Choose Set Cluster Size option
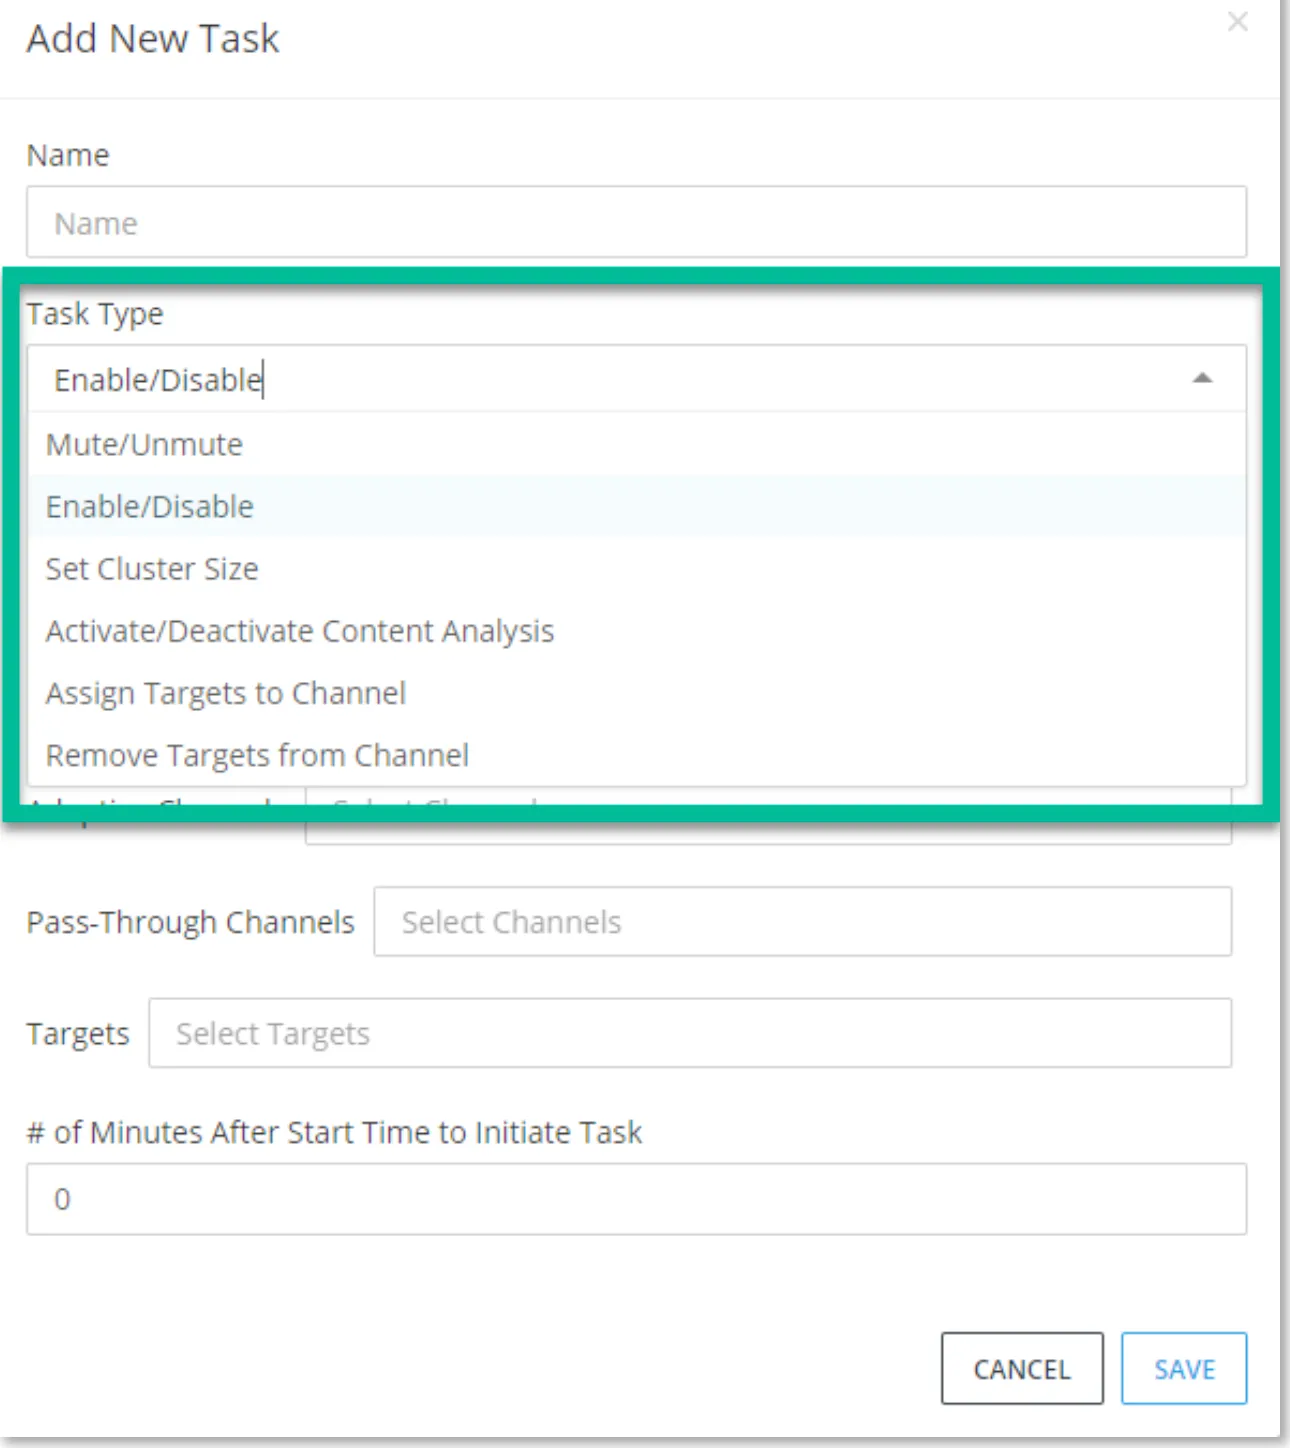This screenshot has width=1290, height=1448. coord(636,568)
